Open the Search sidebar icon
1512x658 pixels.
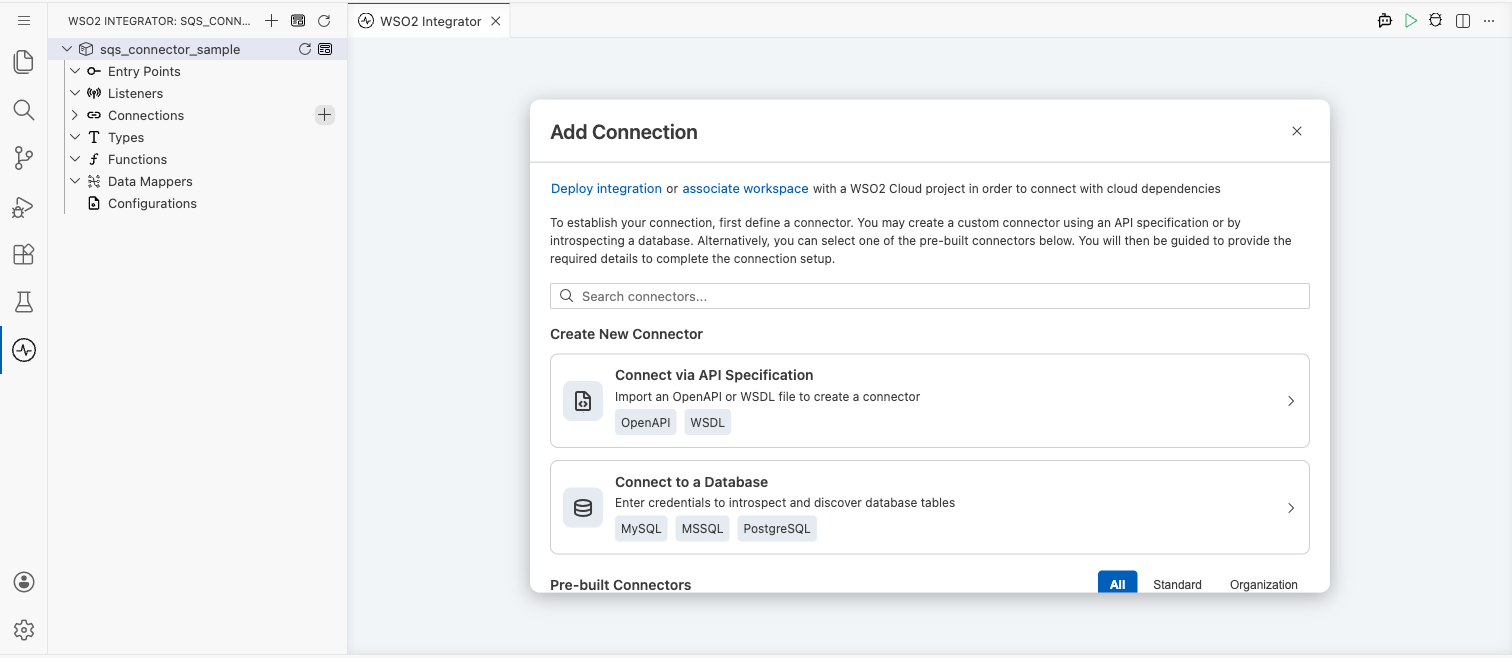(x=24, y=110)
